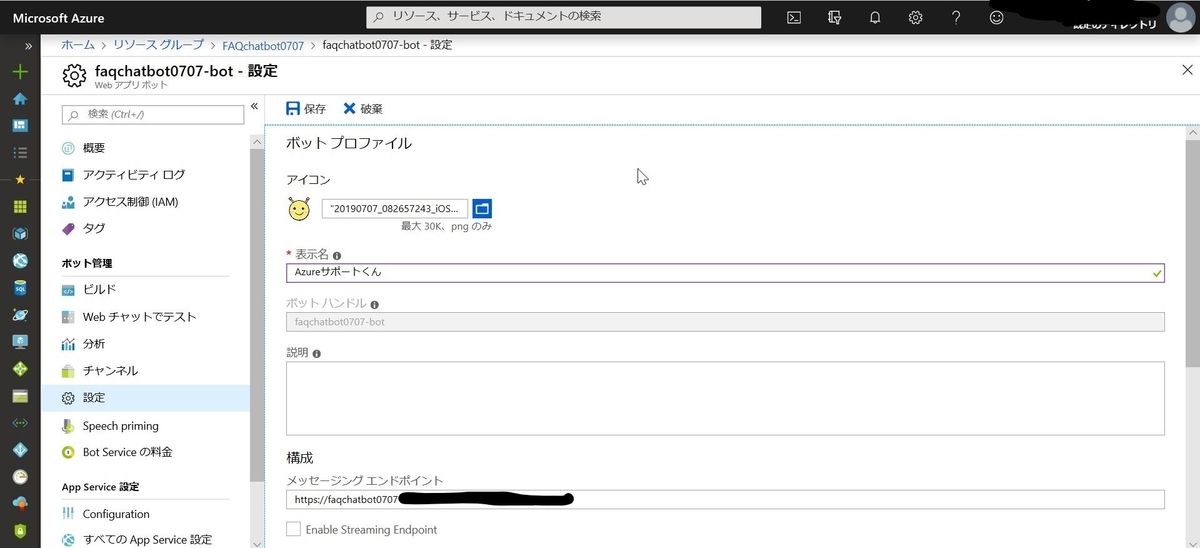Open Virtual machines monitor icon in left rail
Screen dimensions: 1200x548
(20, 341)
